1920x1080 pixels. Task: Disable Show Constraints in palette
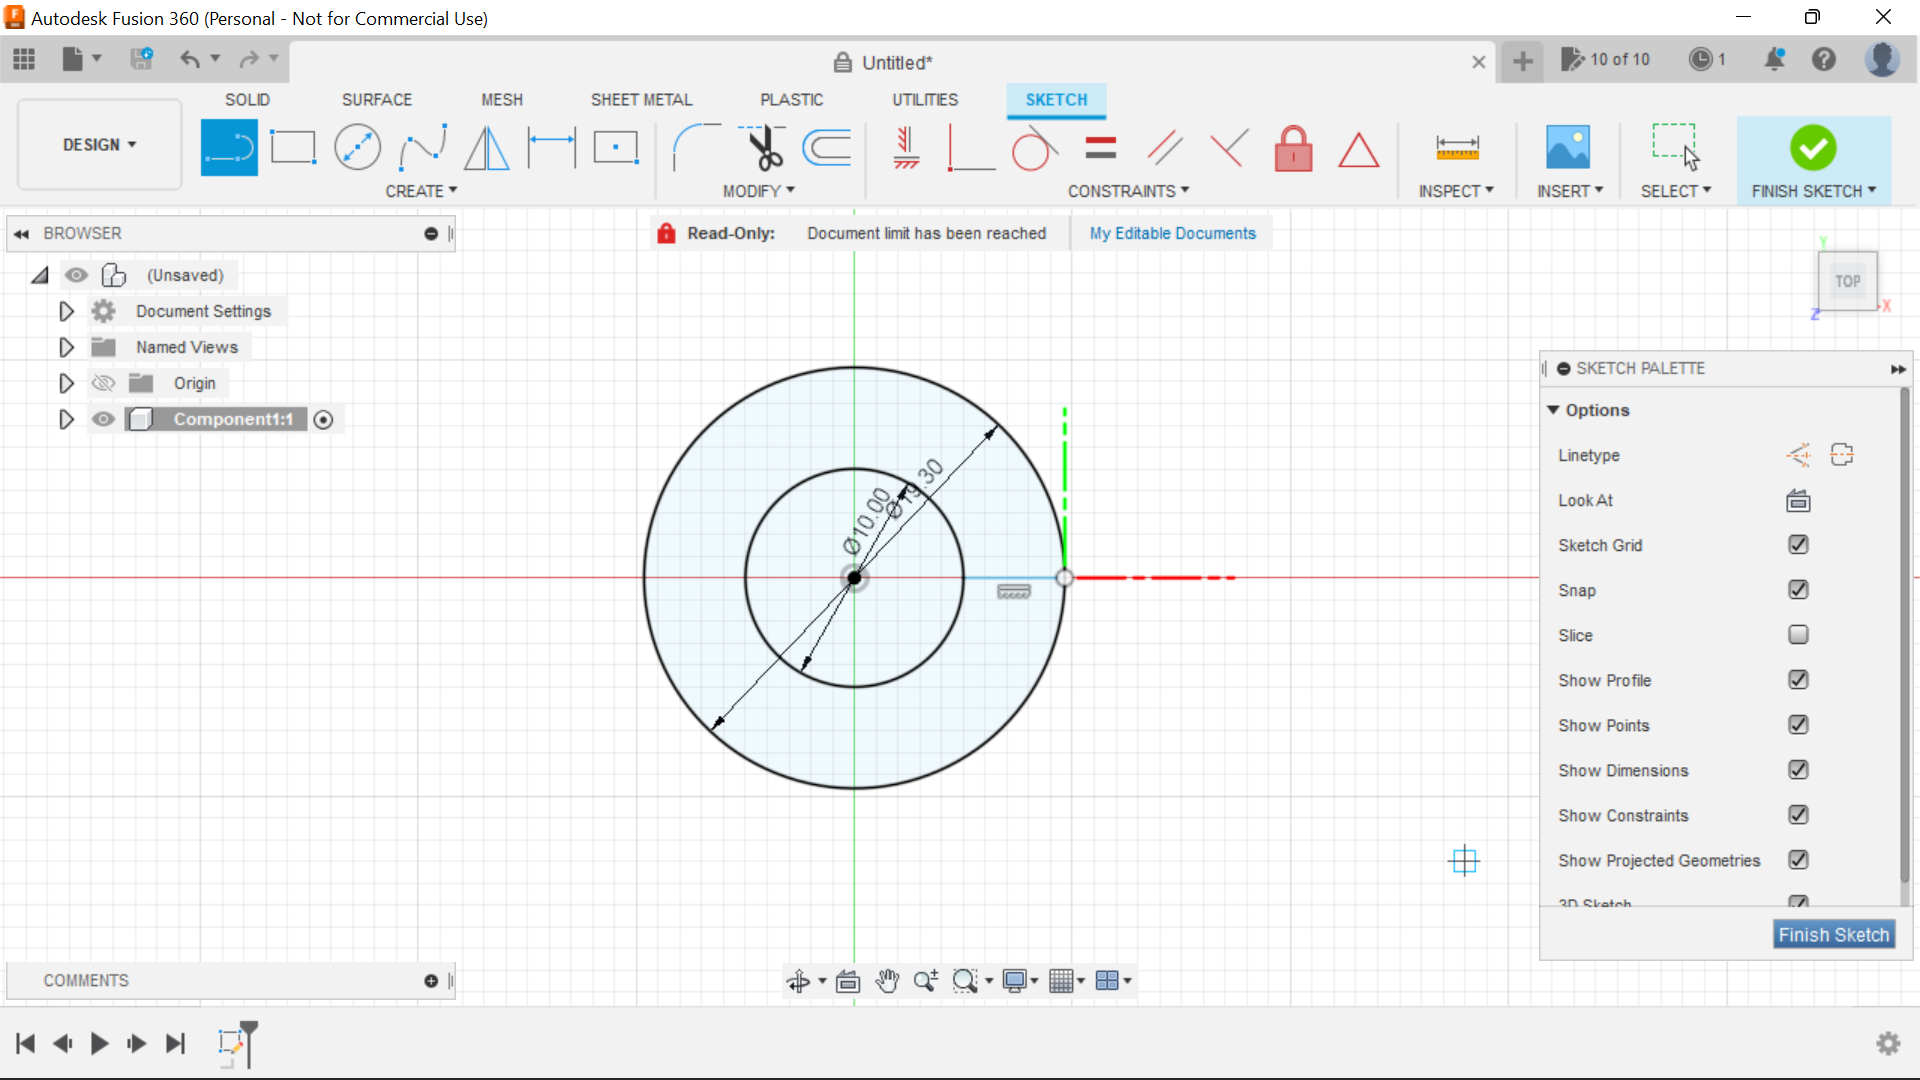point(1797,815)
